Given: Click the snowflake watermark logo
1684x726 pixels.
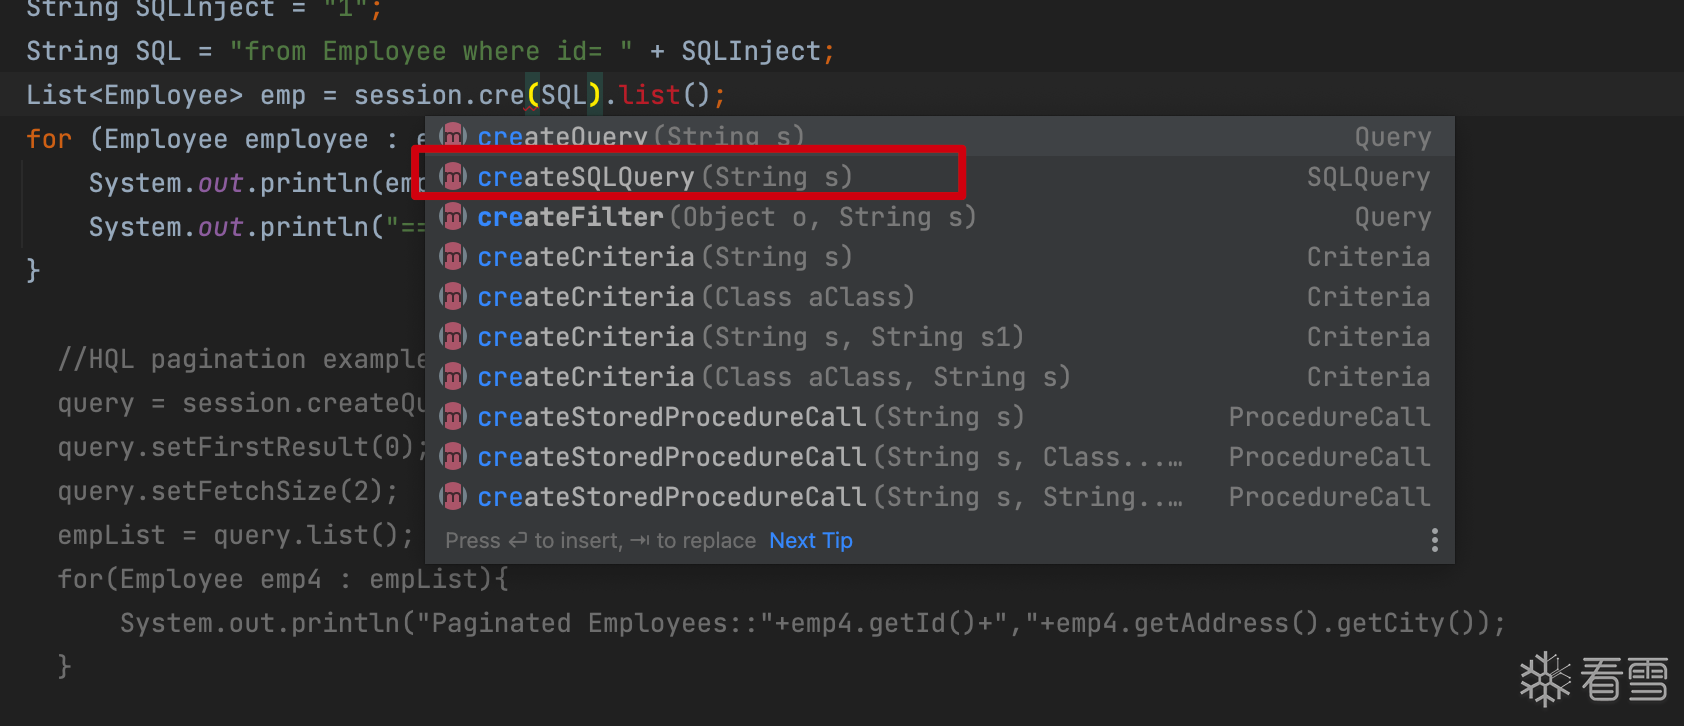Looking at the screenshot, I should pos(1545,680).
